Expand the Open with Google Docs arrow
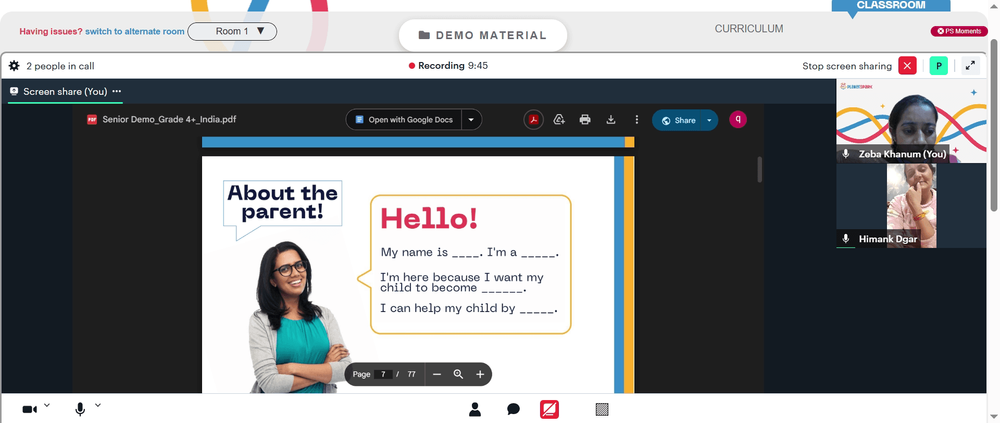The width and height of the screenshot is (1000, 423). click(471, 119)
